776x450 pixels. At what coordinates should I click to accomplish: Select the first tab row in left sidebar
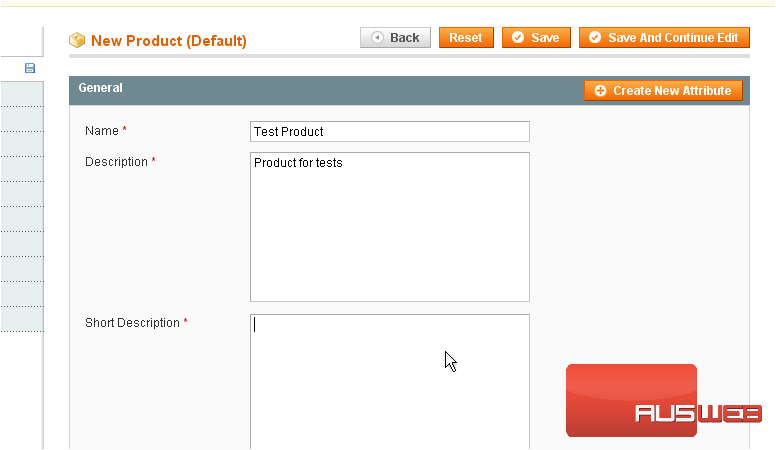[x=21, y=94]
